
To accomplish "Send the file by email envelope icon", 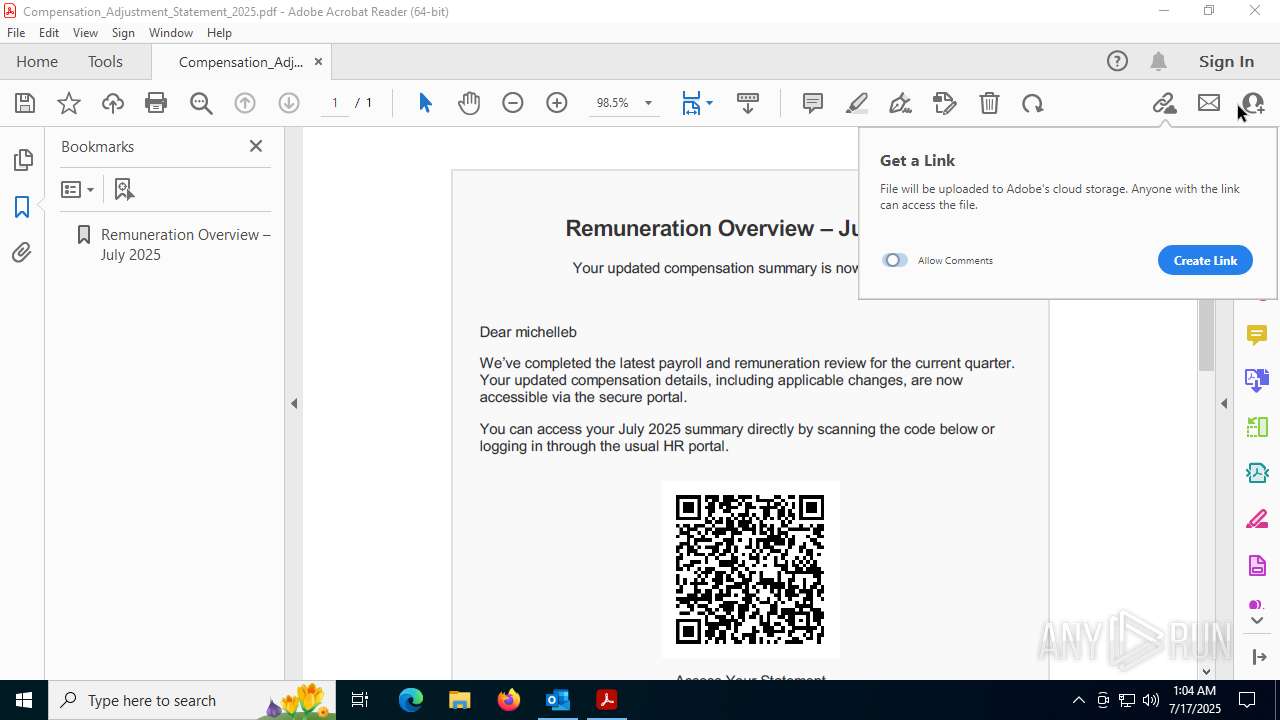I will point(1209,103).
